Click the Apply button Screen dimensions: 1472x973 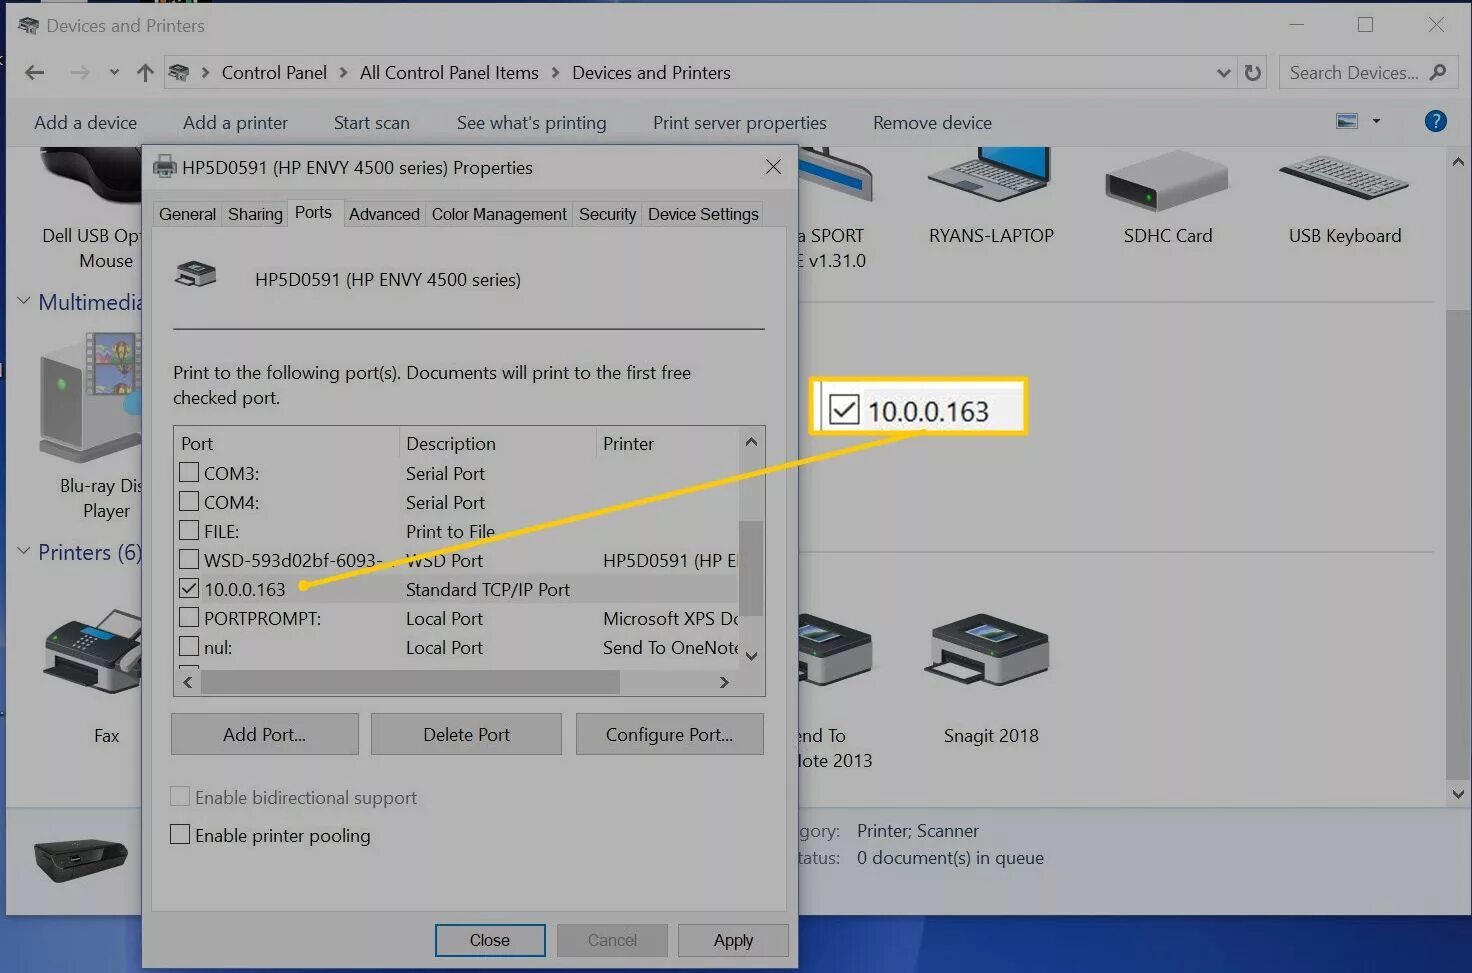coord(733,940)
